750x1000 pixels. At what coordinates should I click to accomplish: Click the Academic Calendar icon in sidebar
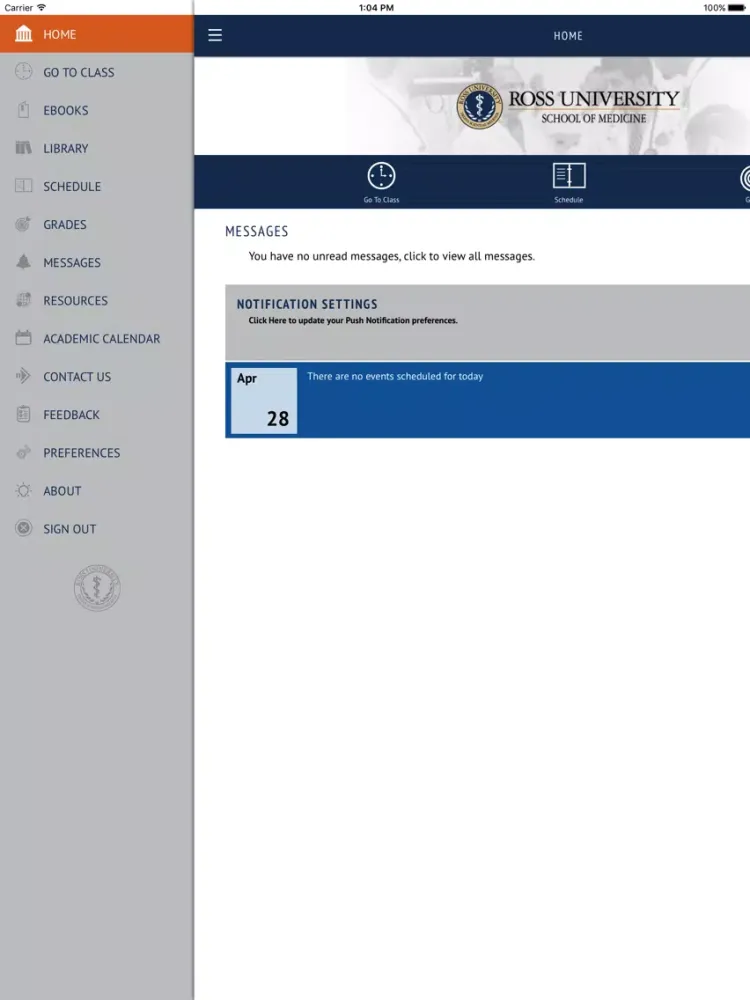point(24,338)
